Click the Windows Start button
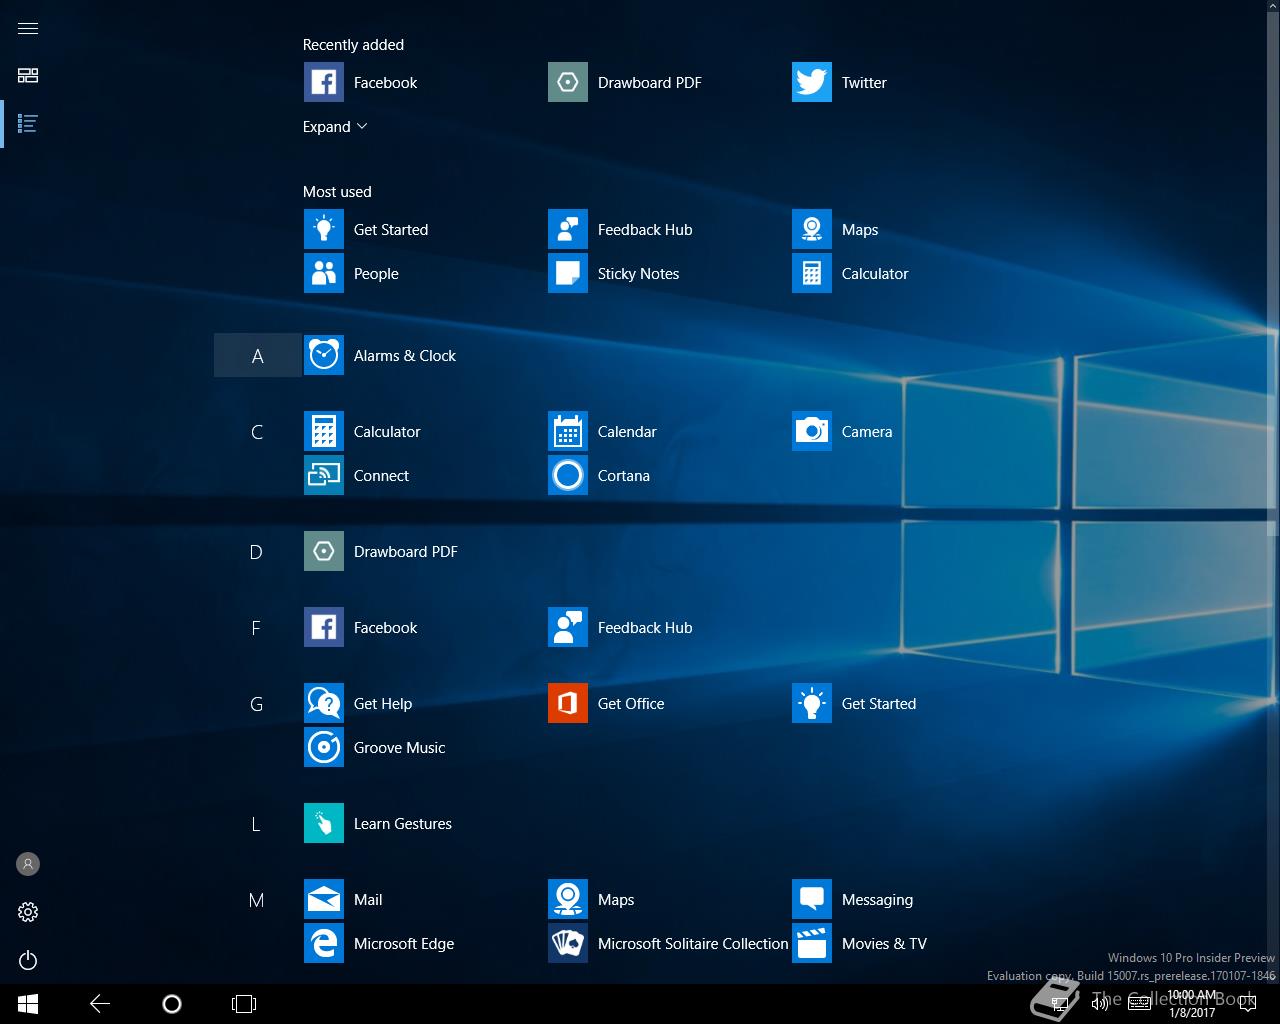 (x=28, y=1004)
